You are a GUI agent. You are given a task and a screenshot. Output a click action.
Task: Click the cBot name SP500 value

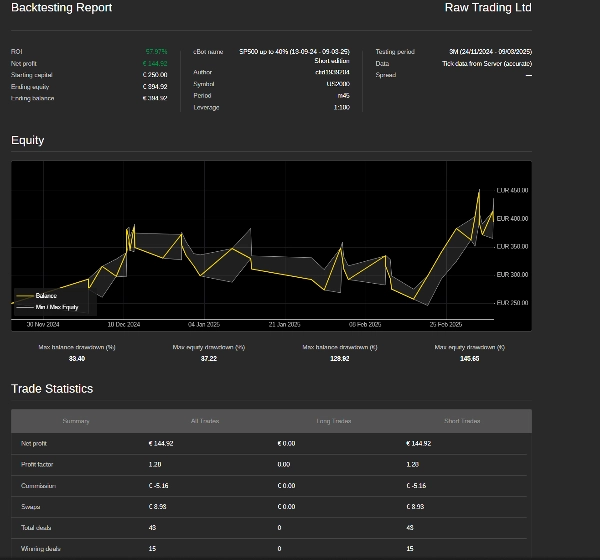point(293,51)
